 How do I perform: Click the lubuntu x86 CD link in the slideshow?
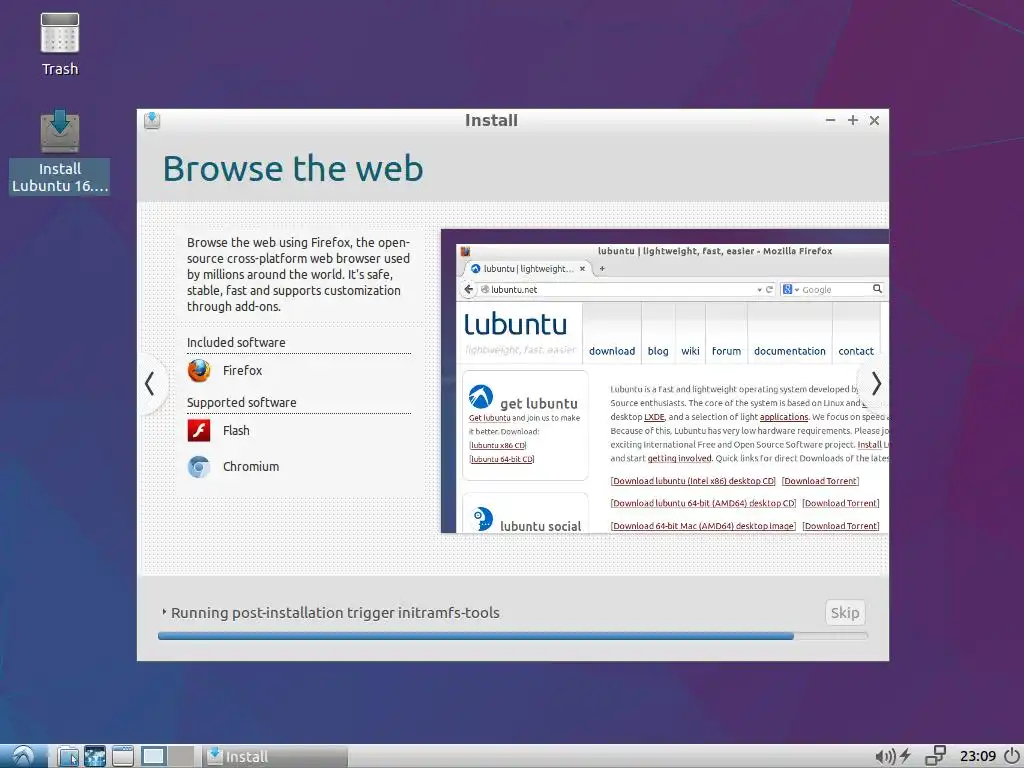(498, 445)
